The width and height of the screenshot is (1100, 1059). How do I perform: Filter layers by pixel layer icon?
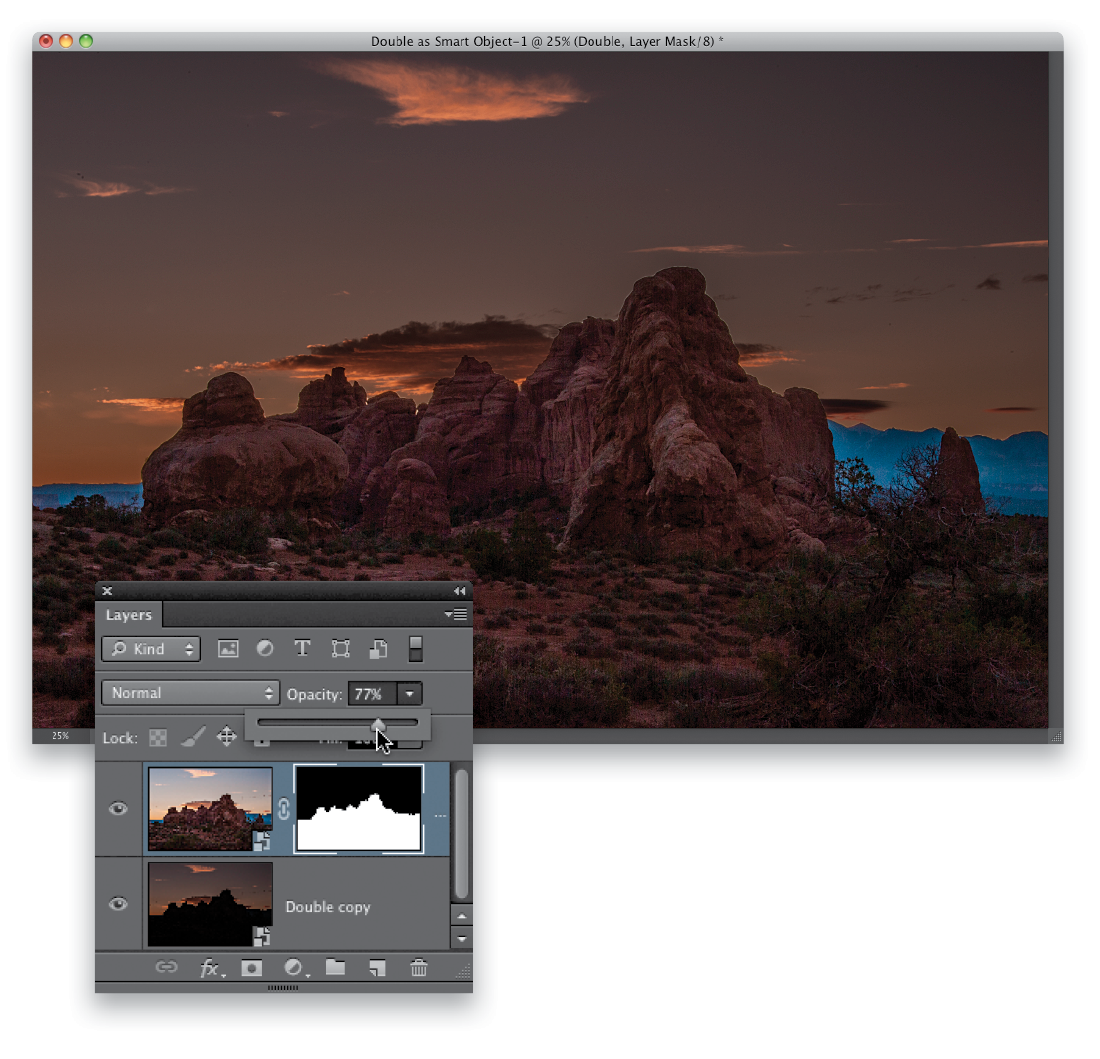pos(228,649)
